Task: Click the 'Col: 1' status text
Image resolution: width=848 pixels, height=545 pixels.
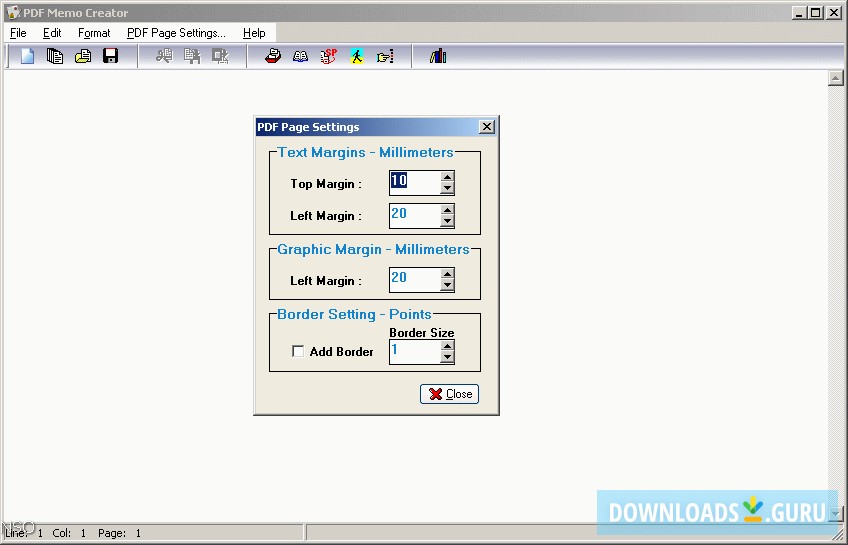Action: 69,533
